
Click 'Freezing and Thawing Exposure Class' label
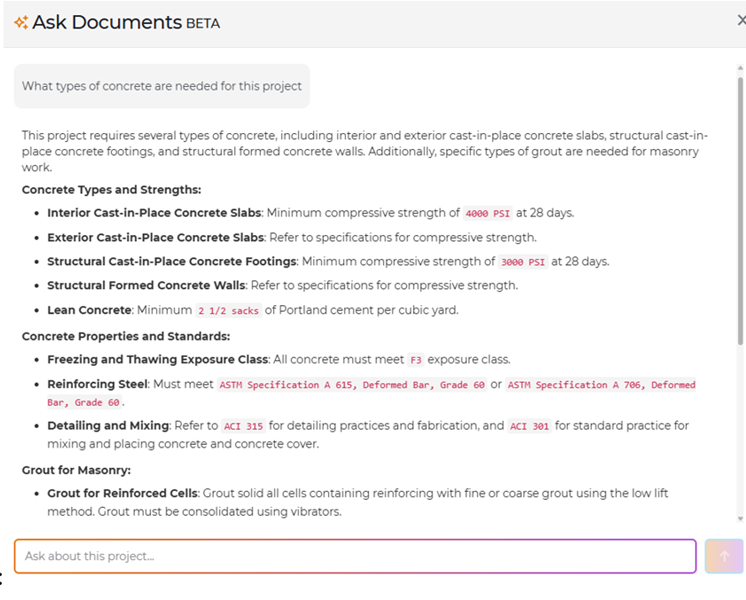[157, 359]
